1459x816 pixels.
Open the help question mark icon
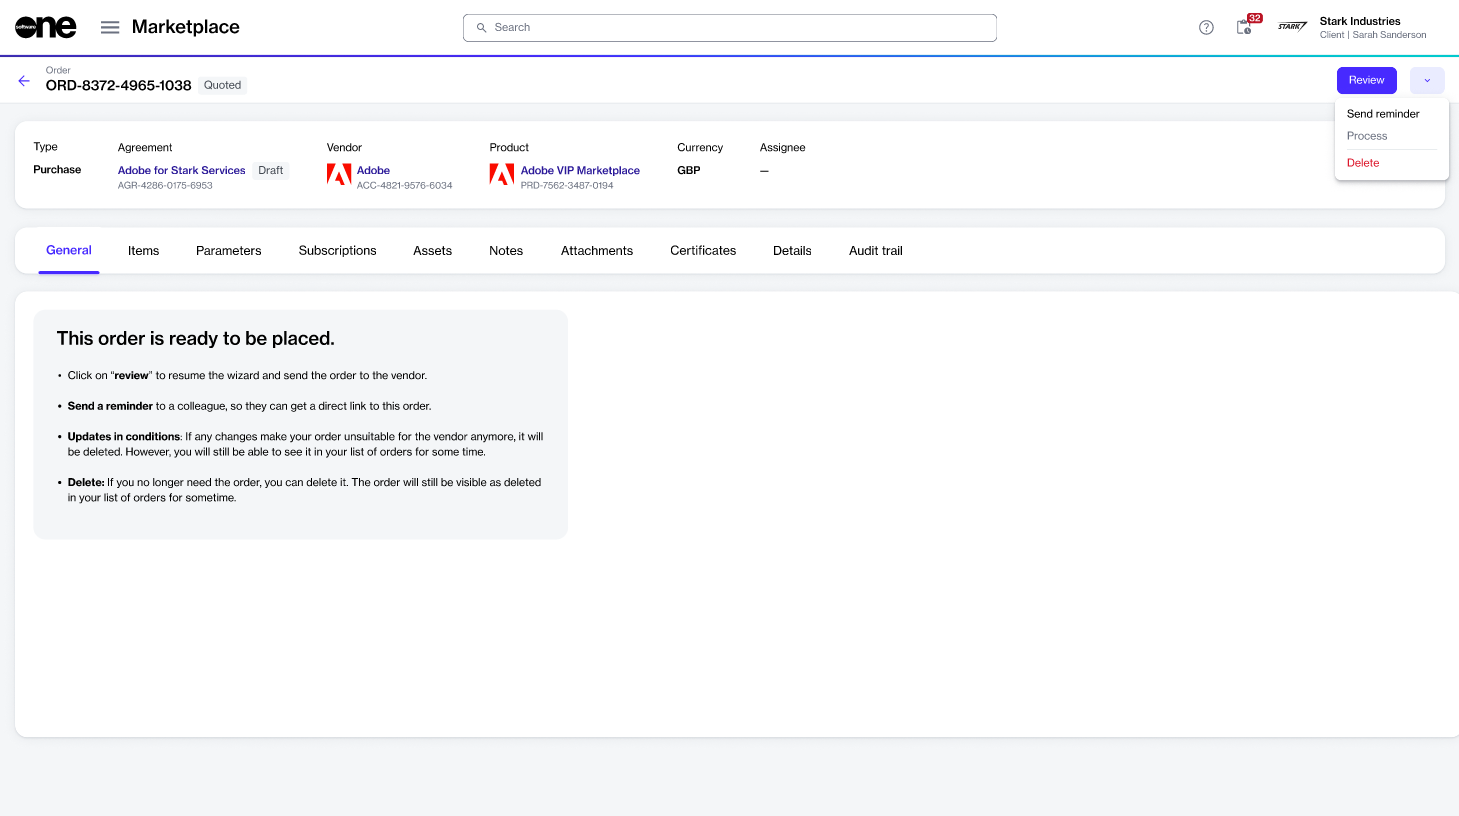(1206, 28)
